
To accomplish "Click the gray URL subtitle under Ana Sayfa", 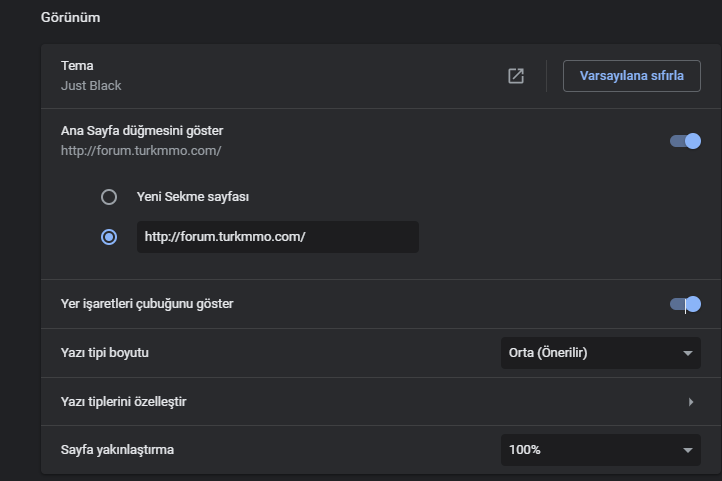I will [x=141, y=151].
